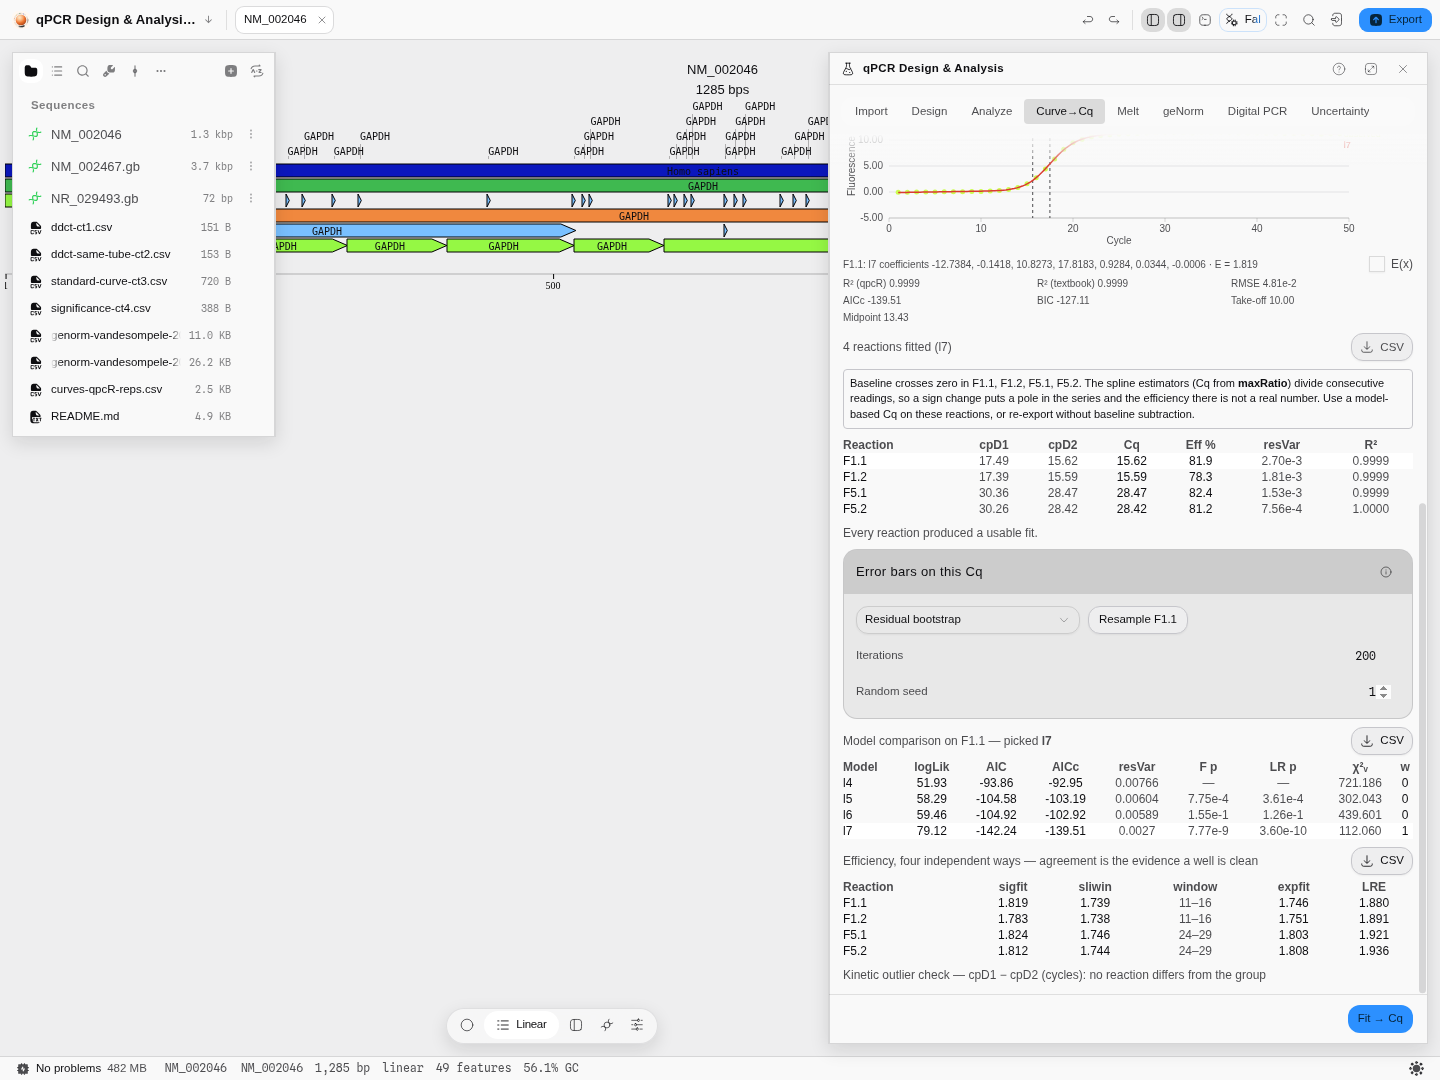Image resolution: width=1440 pixels, height=1080 pixels.
Task: Enable the E(x) checkbox
Action: point(1377,264)
